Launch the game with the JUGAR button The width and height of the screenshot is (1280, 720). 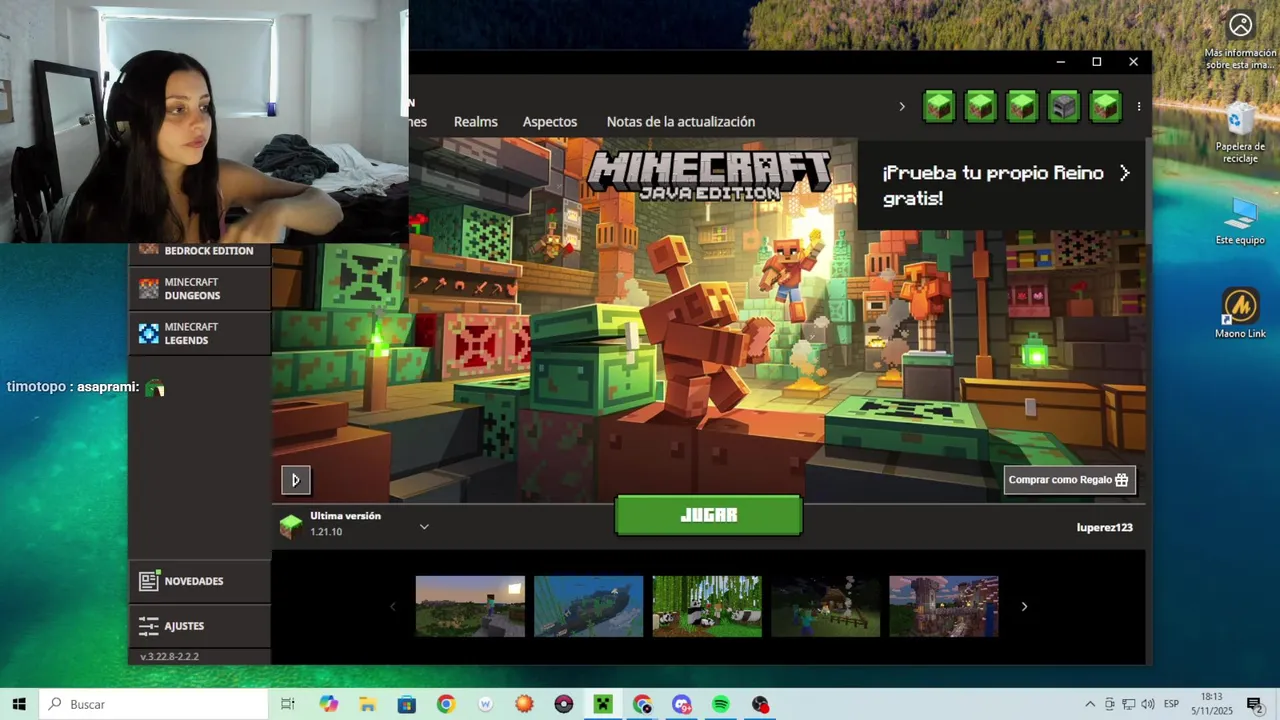click(708, 515)
